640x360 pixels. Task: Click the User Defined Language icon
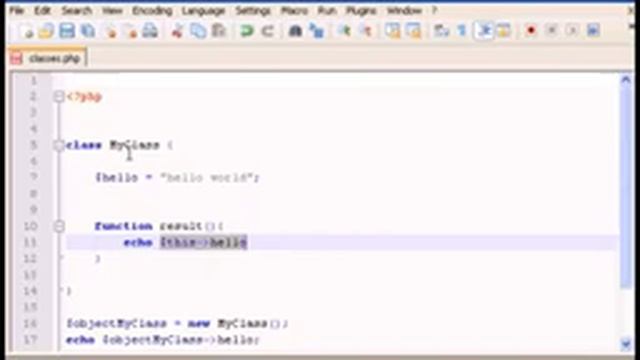click(x=504, y=31)
